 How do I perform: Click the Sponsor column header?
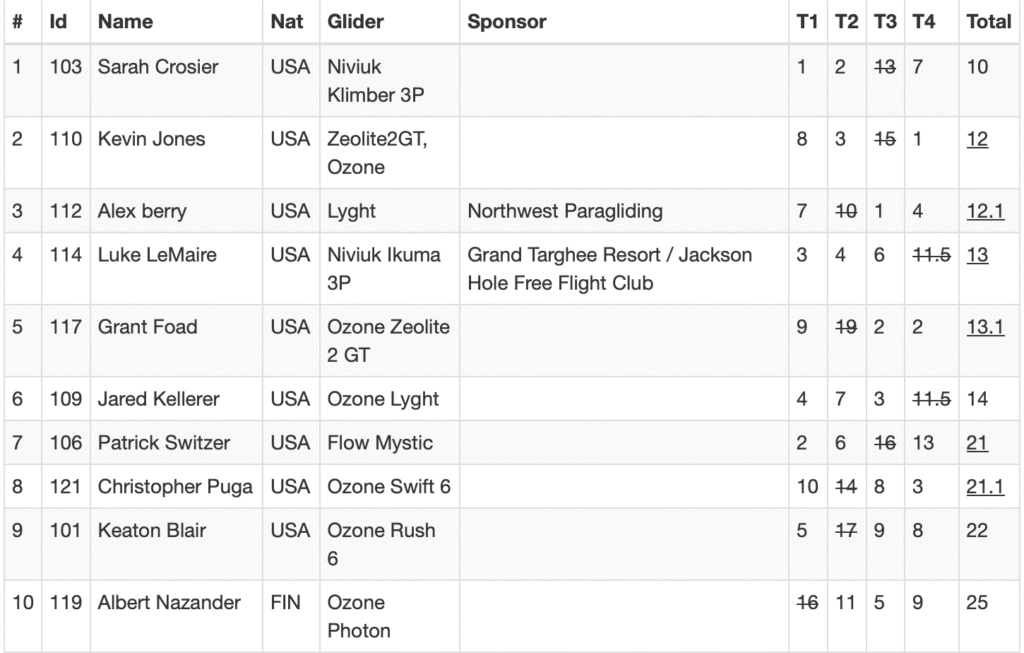(507, 21)
